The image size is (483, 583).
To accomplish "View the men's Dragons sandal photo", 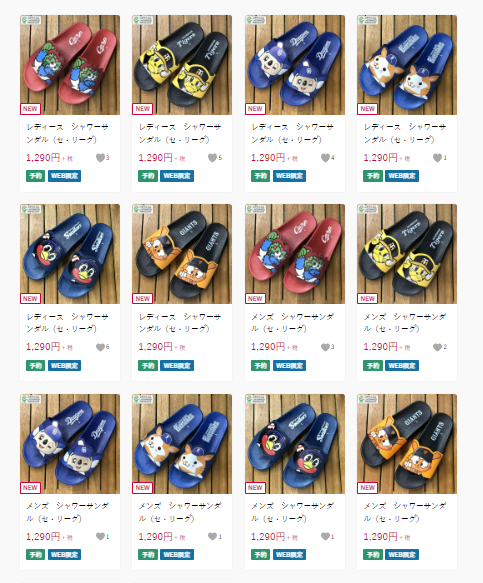I will pyautogui.click(x=70, y=444).
